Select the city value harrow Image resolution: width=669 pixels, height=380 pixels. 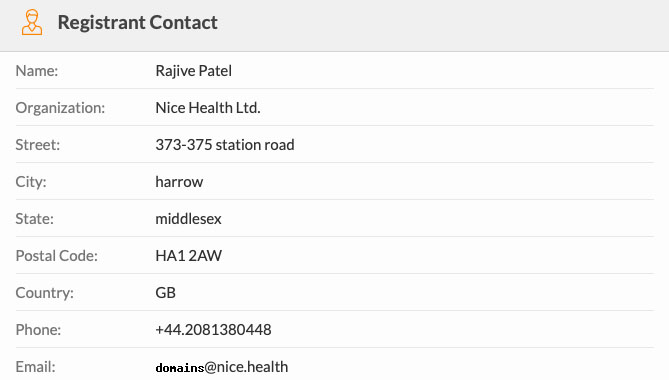pos(179,182)
